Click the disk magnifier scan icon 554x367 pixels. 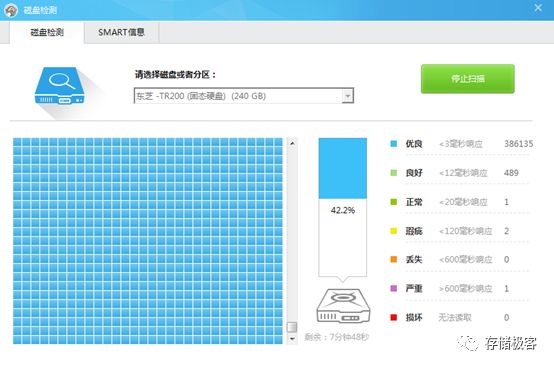(x=60, y=86)
